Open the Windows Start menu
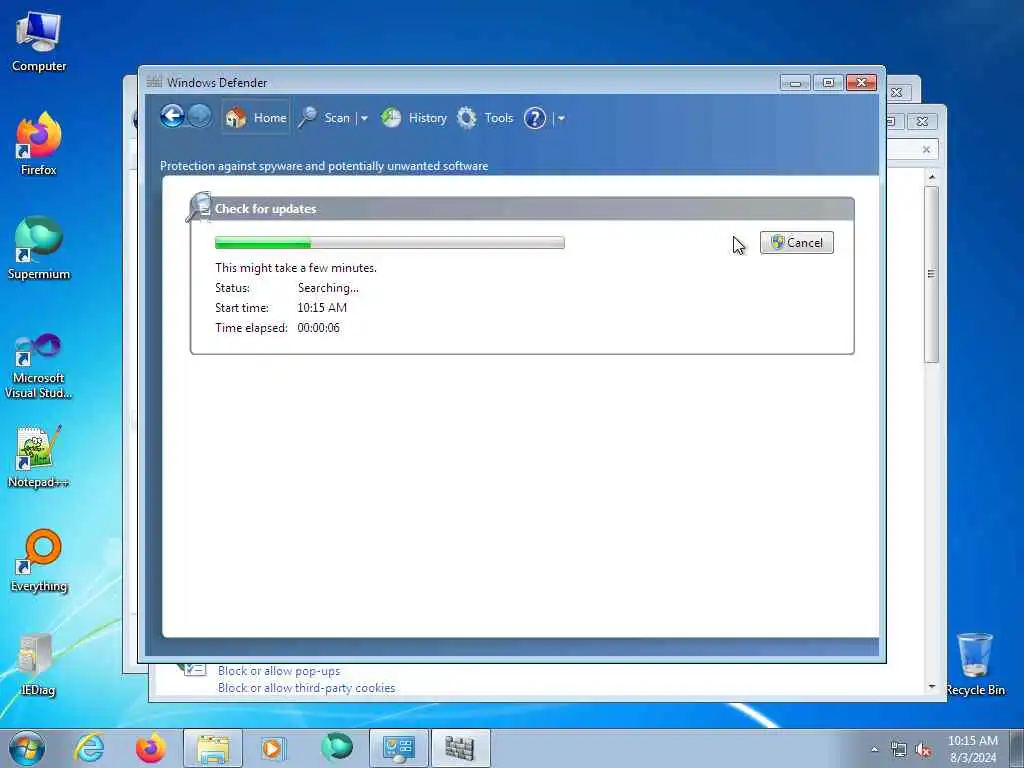Screen dimensions: 1024x768 (x=27, y=748)
